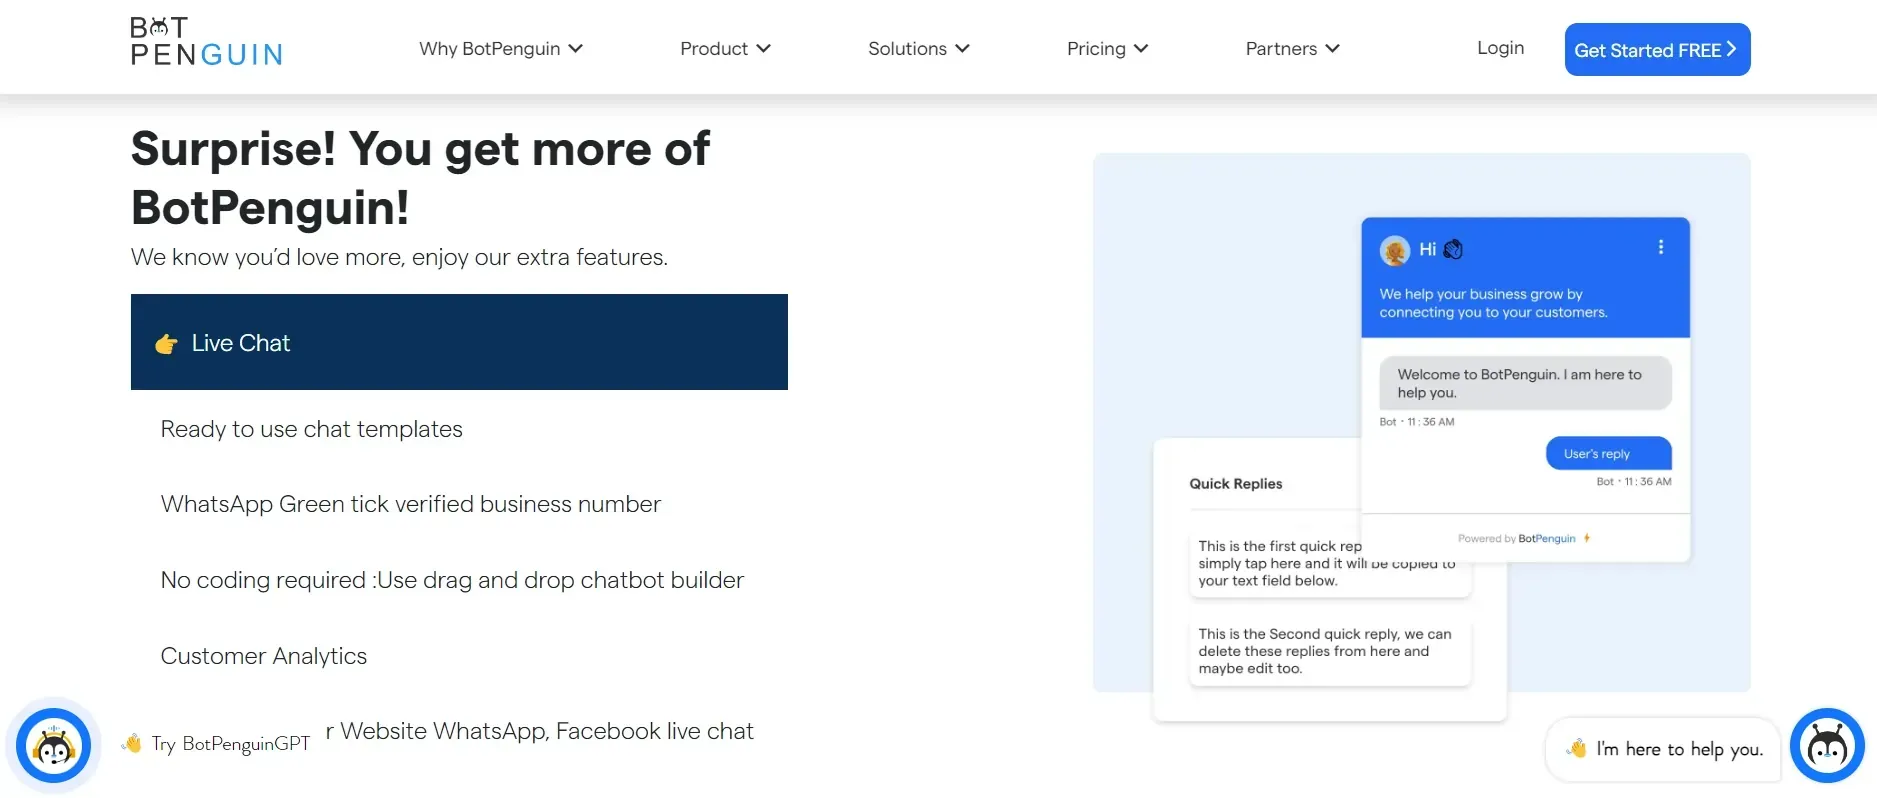Click the User's reply chat bubble
1877x798 pixels.
(x=1608, y=453)
